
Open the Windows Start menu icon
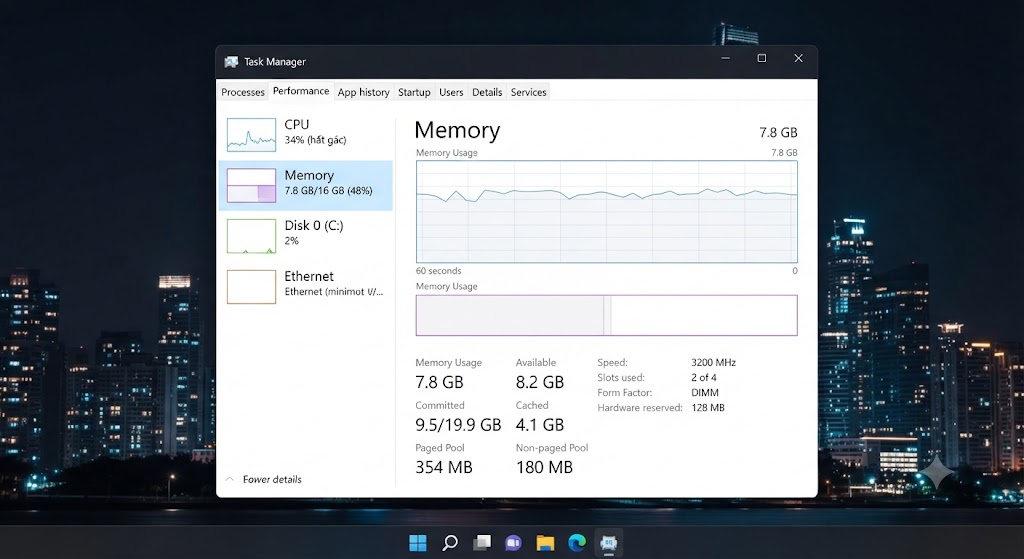point(417,542)
